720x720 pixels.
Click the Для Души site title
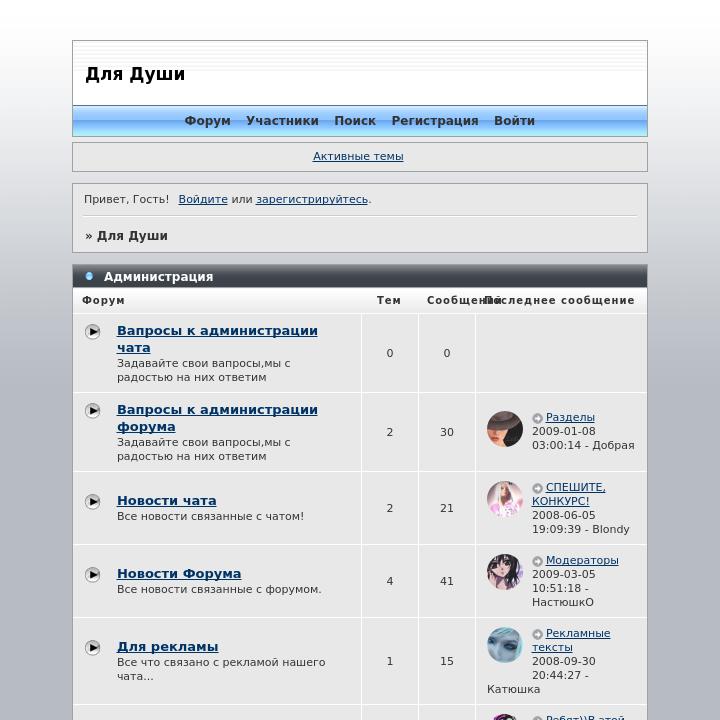coord(135,74)
